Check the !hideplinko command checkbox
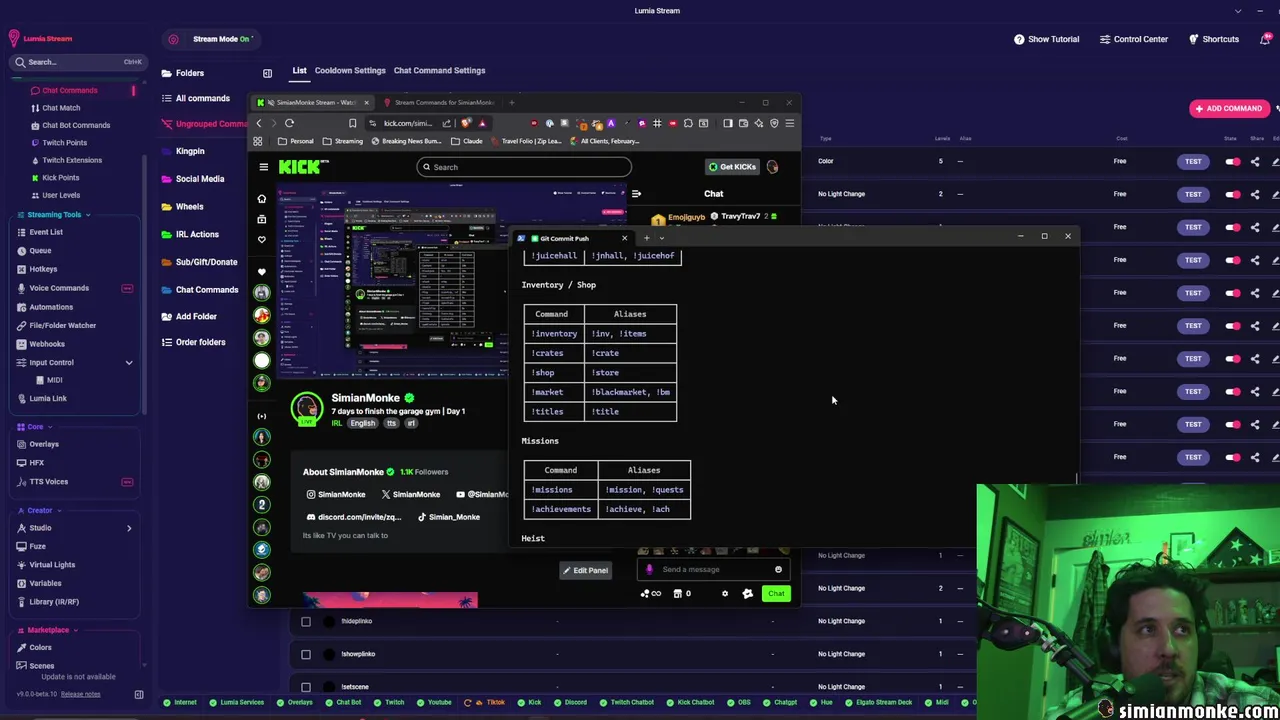Image resolution: width=1280 pixels, height=720 pixels. (306, 621)
